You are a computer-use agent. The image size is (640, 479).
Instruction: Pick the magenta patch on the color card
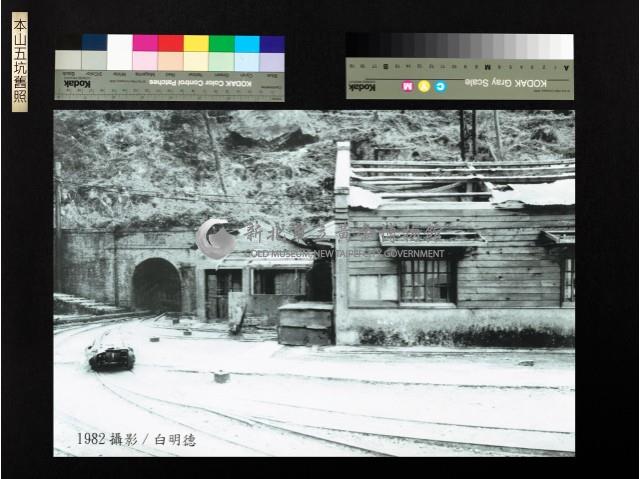click(x=145, y=44)
